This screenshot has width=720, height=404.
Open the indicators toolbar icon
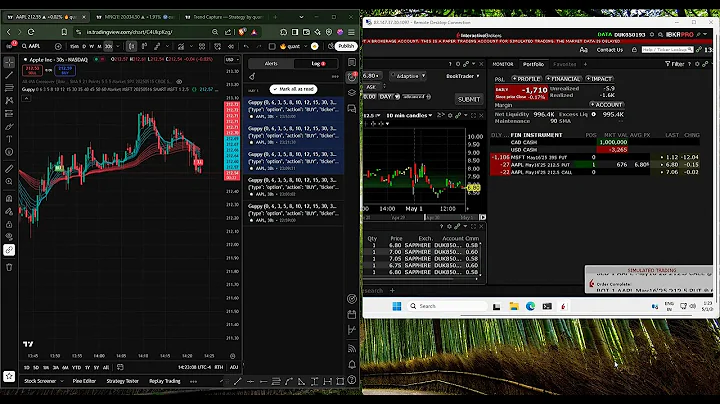click(181, 46)
